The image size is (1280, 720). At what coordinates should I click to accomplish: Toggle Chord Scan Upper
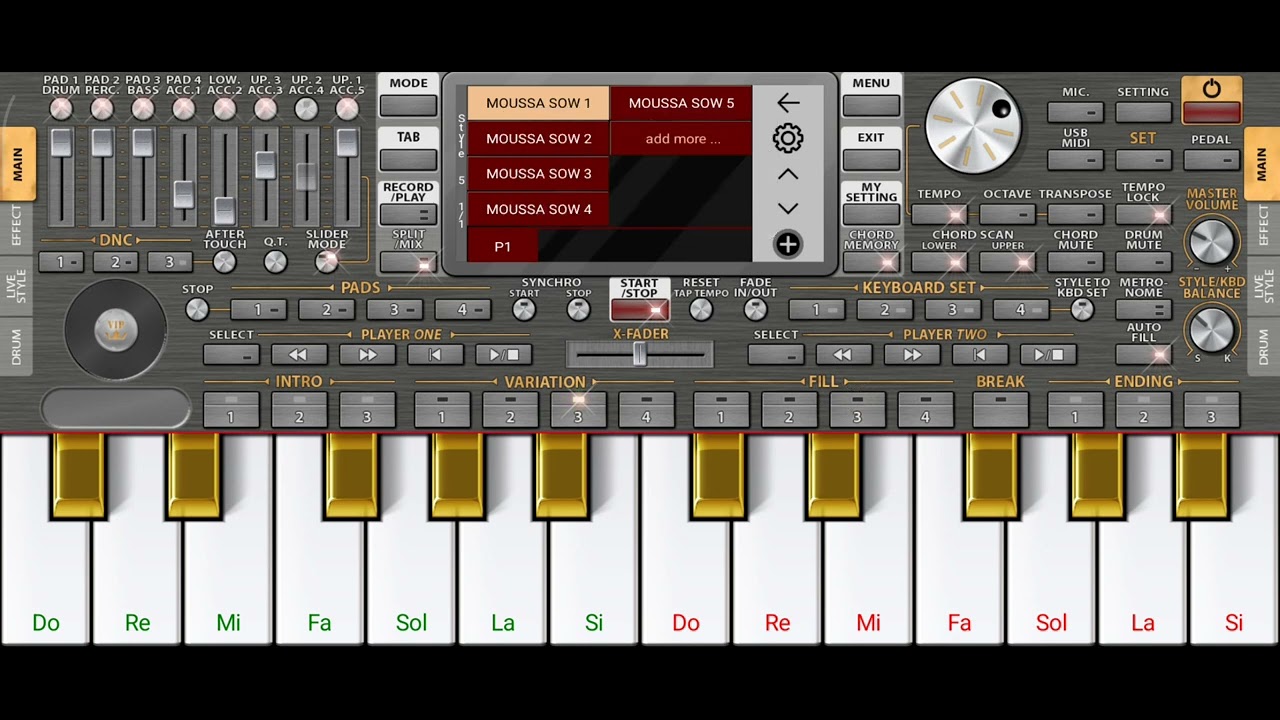pyautogui.click(x=1007, y=262)
